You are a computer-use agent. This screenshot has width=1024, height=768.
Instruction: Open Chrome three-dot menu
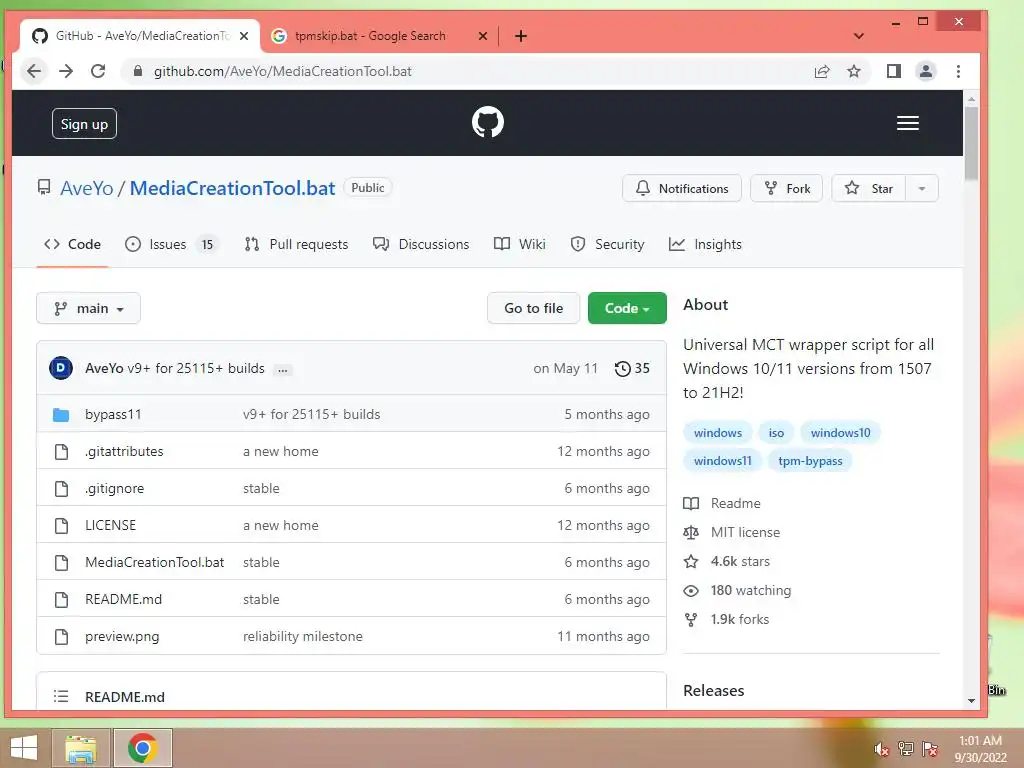pyautogui.click(x=958, y=71)
